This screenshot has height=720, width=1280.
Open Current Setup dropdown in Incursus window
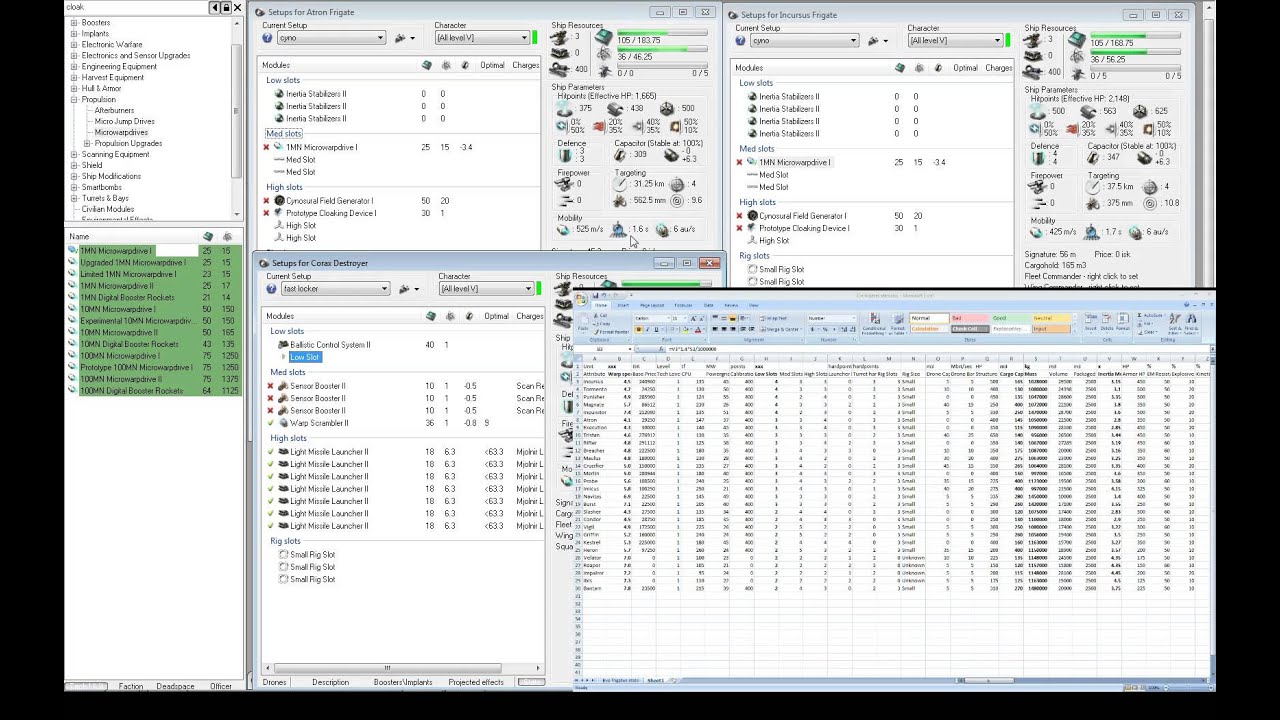click(804, 41)
